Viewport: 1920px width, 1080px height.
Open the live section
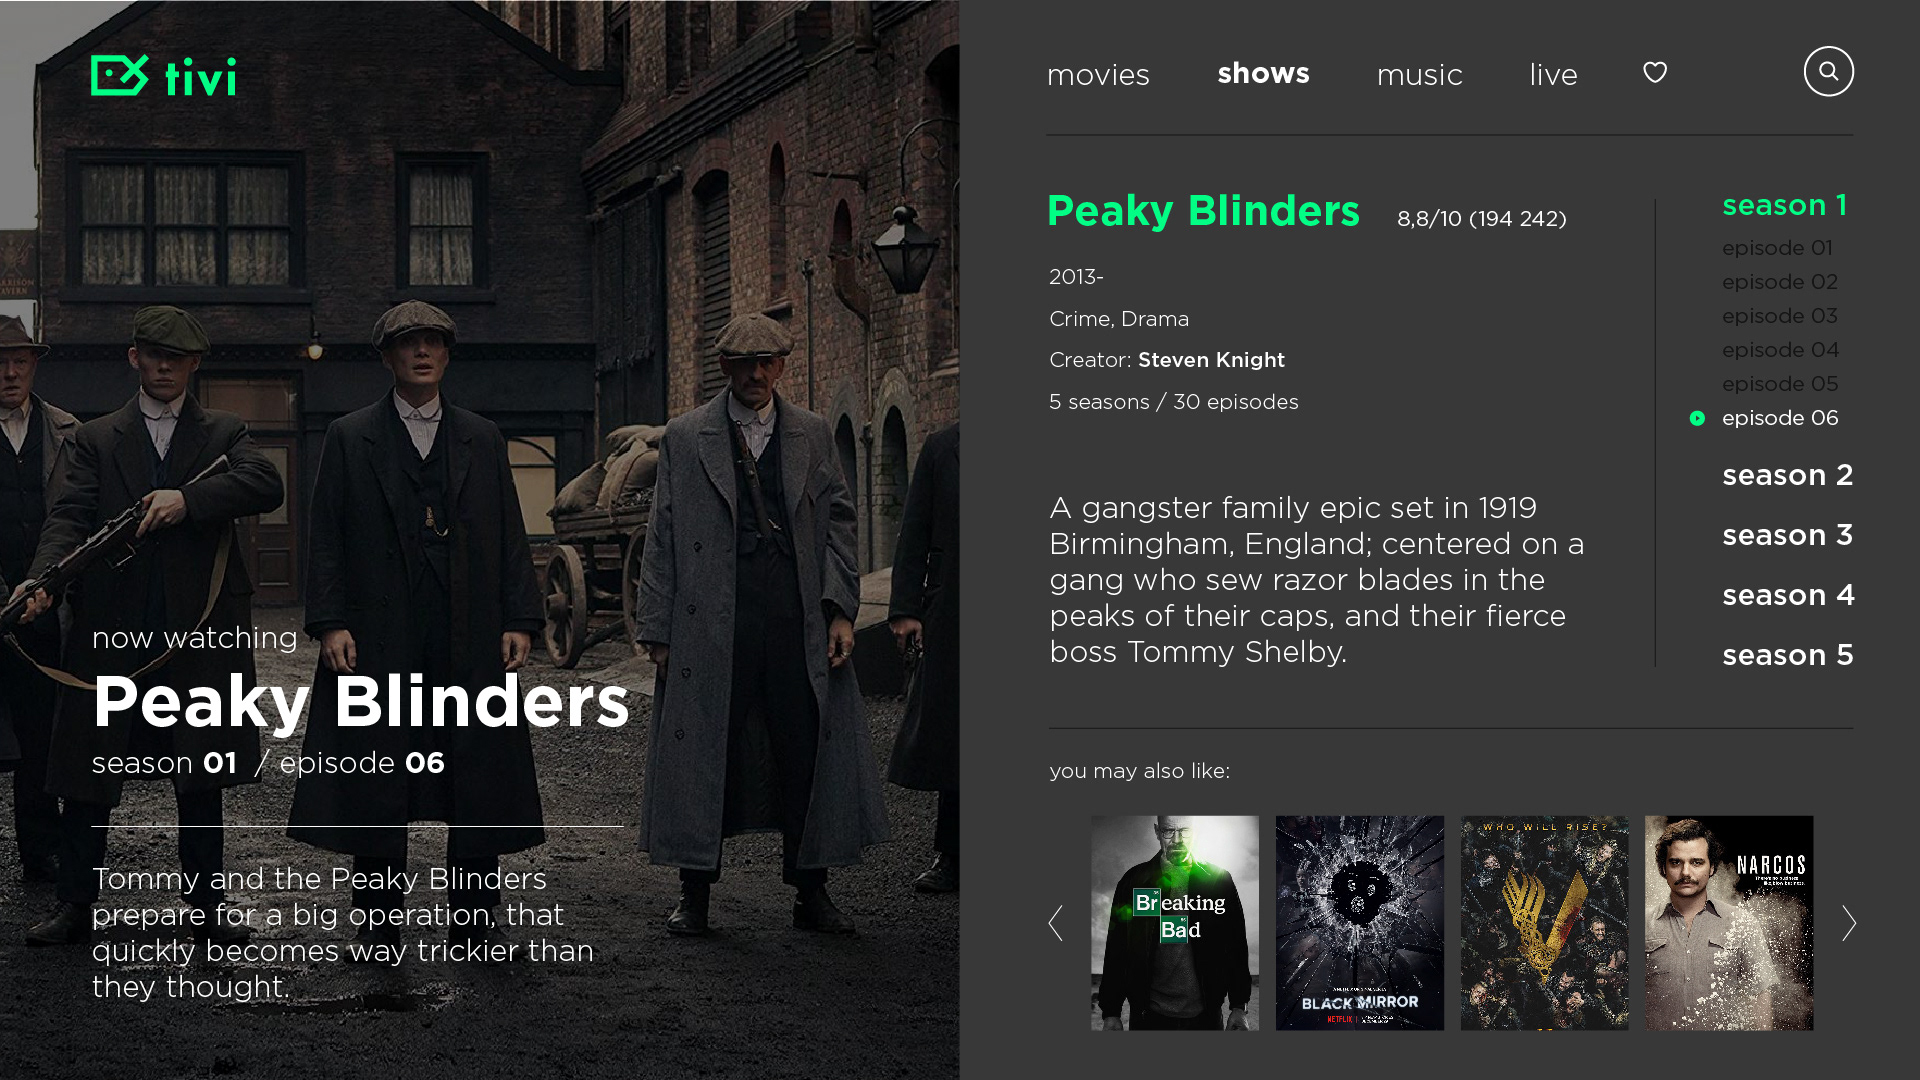click(1553, 74)
